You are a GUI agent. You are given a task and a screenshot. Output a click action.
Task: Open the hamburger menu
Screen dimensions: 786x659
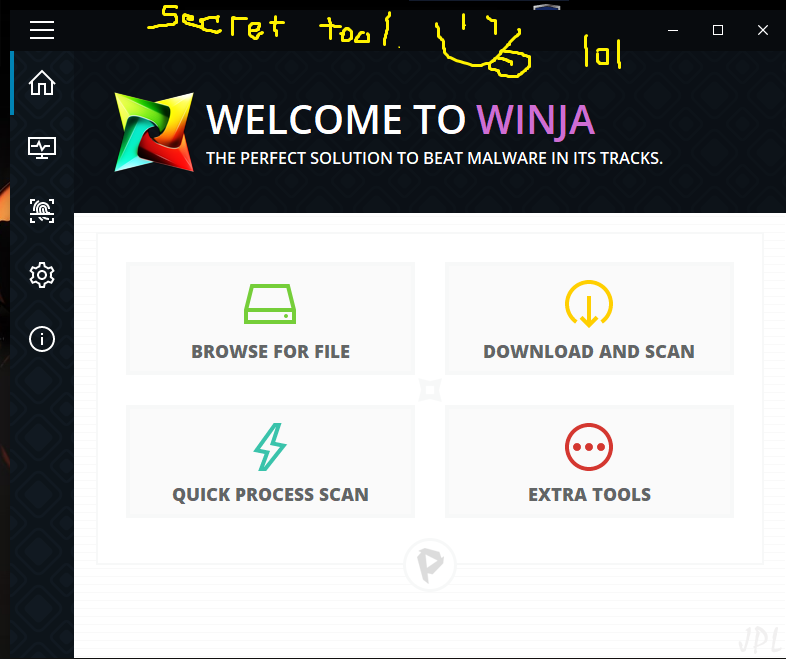tap(42, 30)
